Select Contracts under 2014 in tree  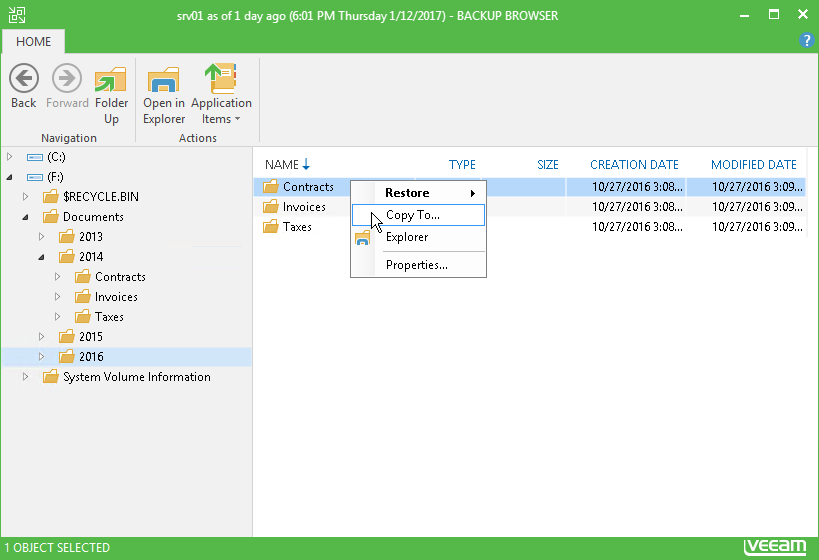point(120,277)
